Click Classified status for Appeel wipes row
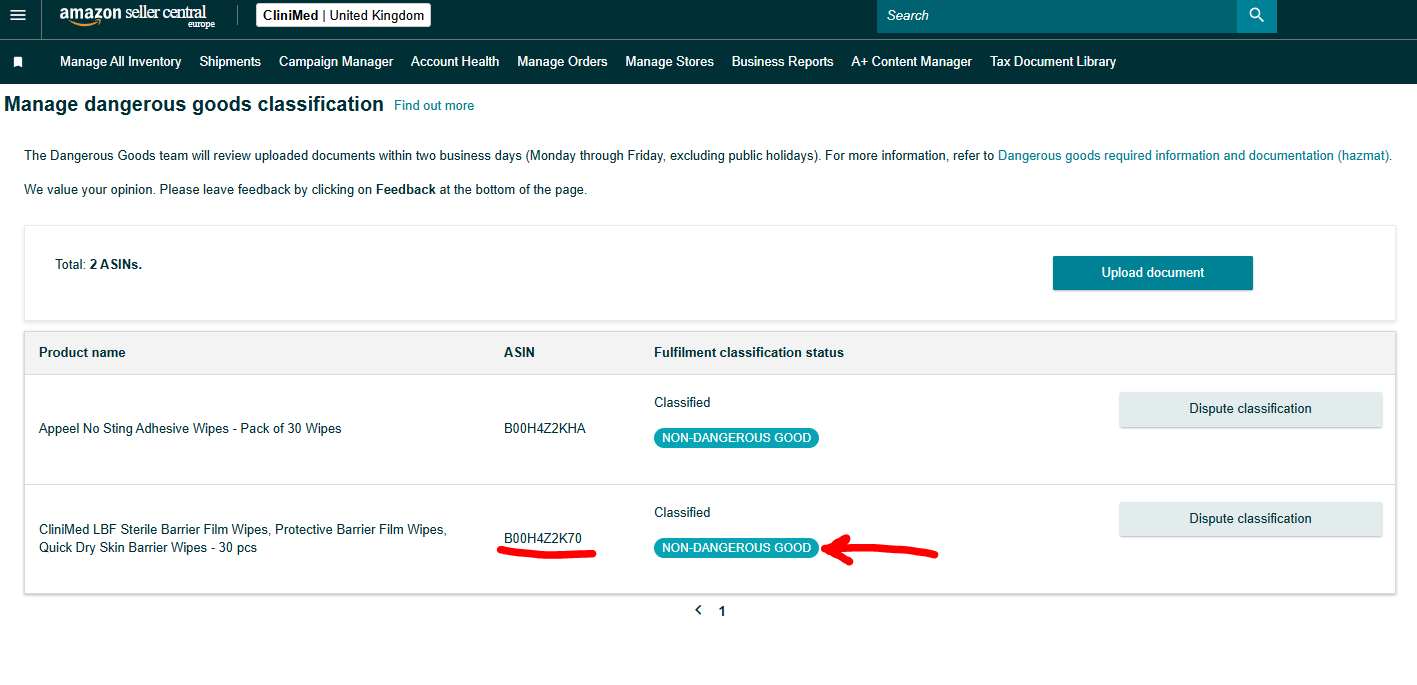This screenshot has width=1417, height=685. tap(682, 403)
